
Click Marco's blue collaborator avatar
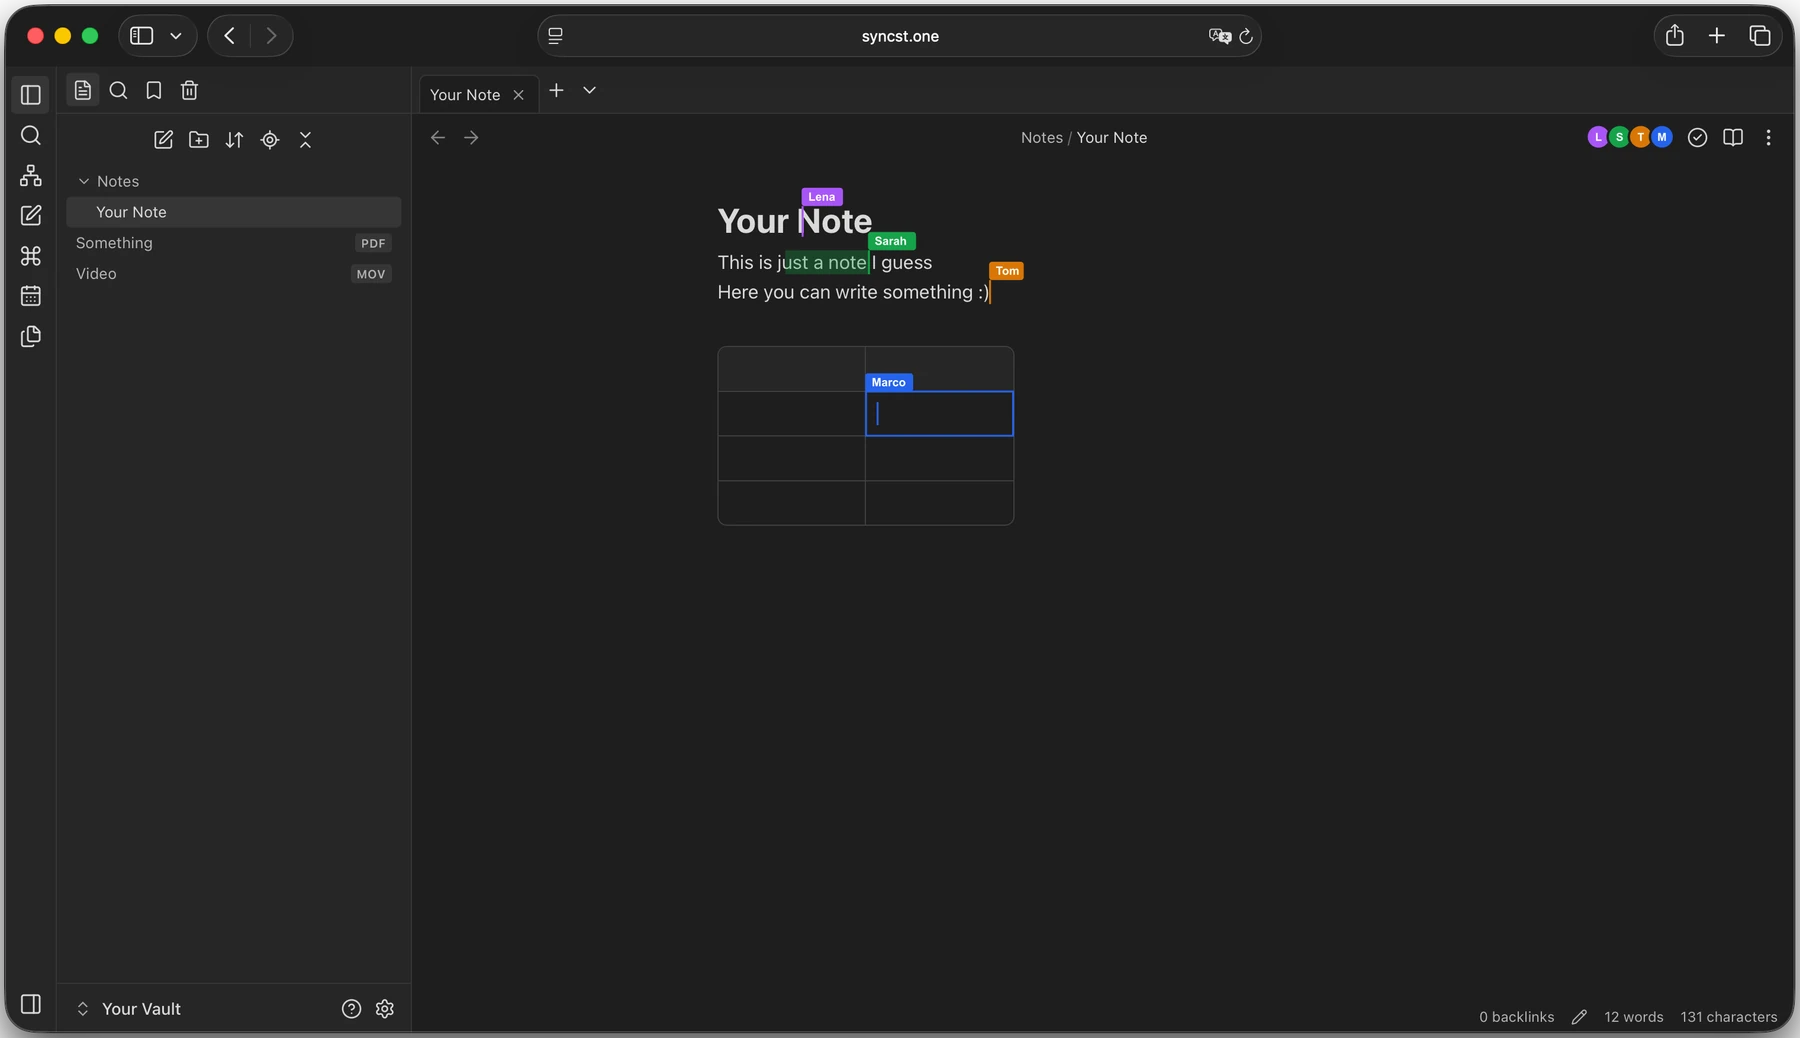1662,137
